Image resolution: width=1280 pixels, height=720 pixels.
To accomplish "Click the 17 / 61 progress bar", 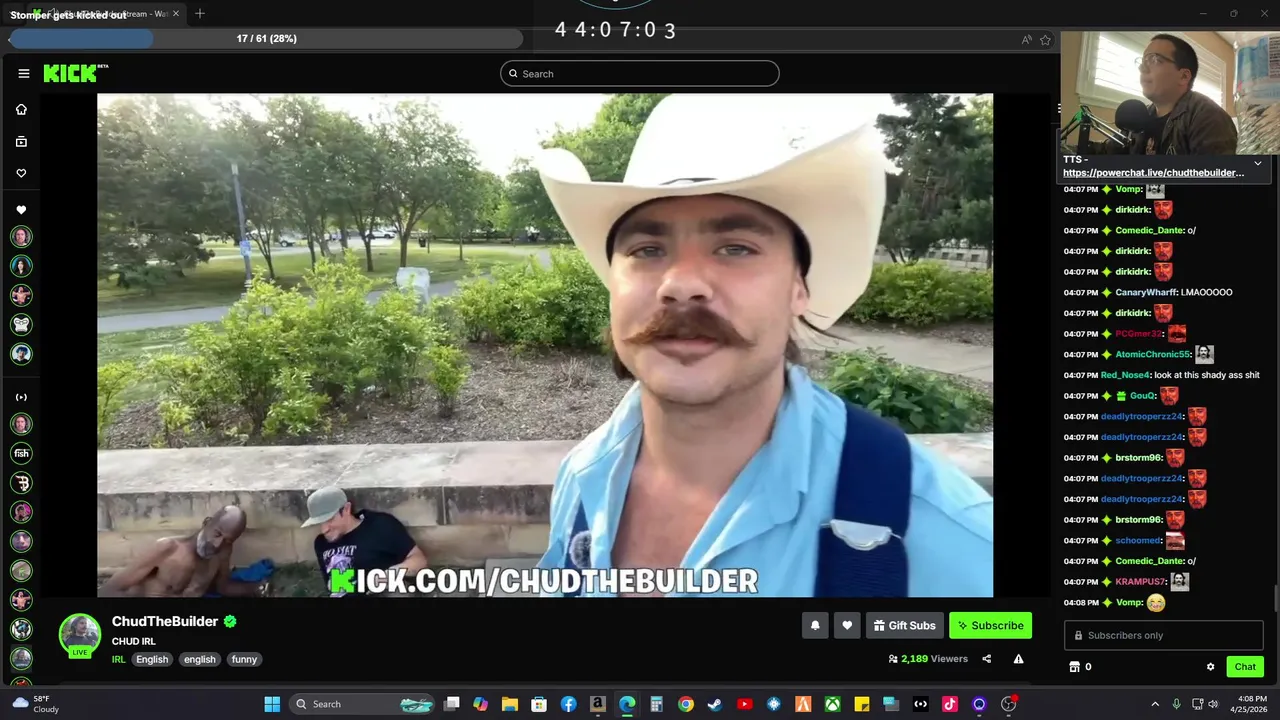I will [266, 38].
